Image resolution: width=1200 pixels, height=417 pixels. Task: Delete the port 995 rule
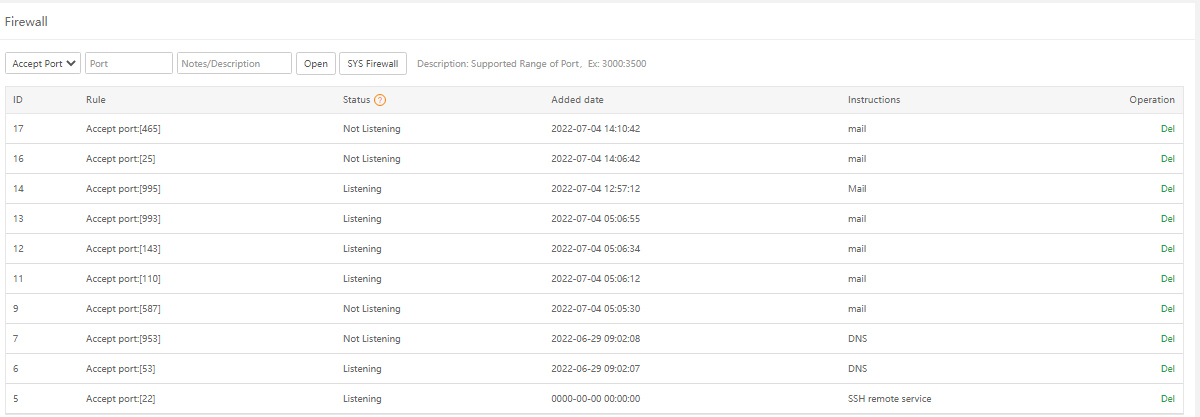pyautogui.click(x=1167, y=189)
